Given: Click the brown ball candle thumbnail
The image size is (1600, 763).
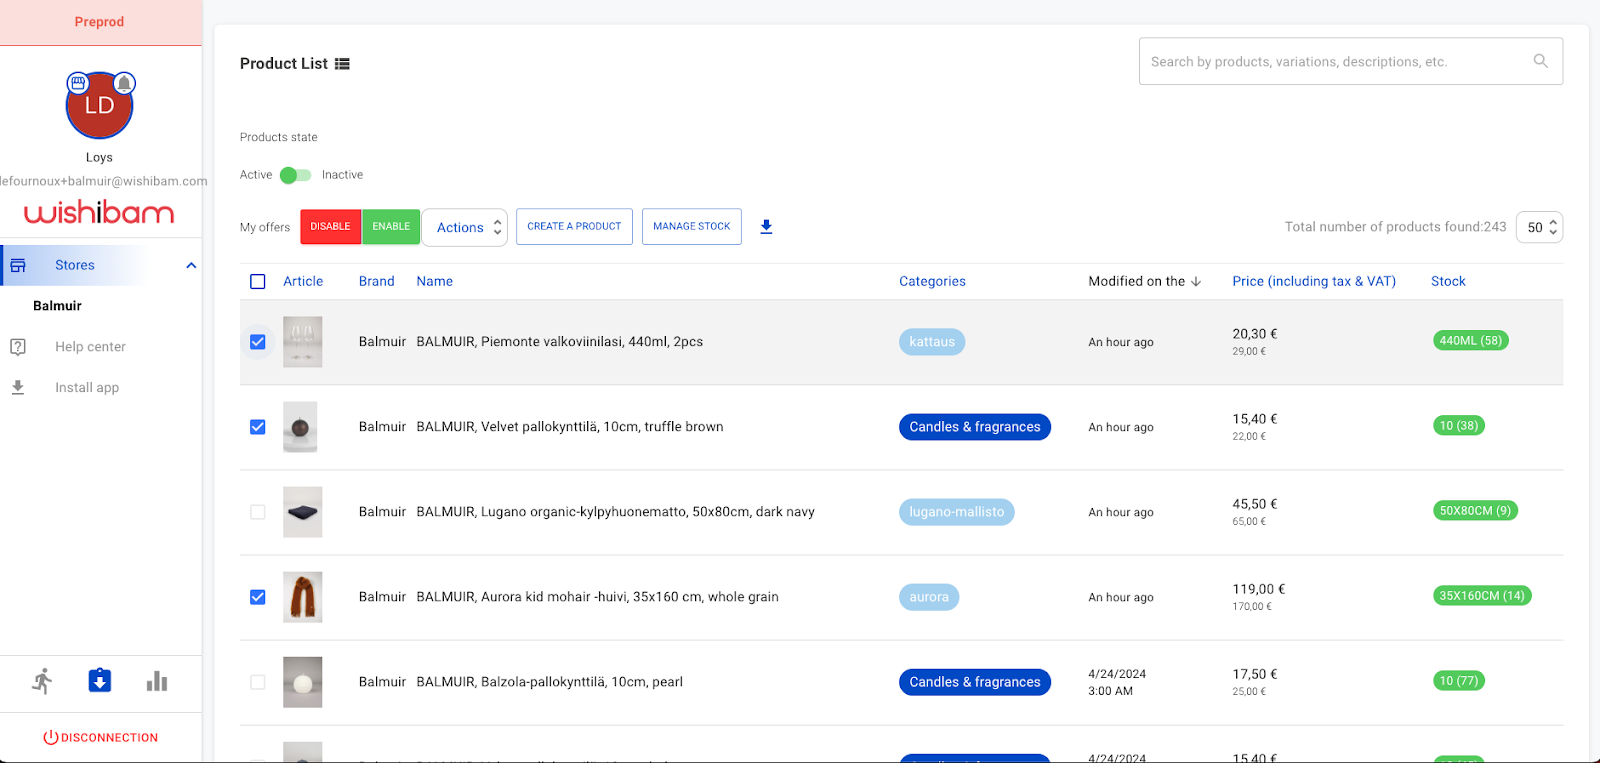Looking at the screenshot, I should [x=300, y=427].
